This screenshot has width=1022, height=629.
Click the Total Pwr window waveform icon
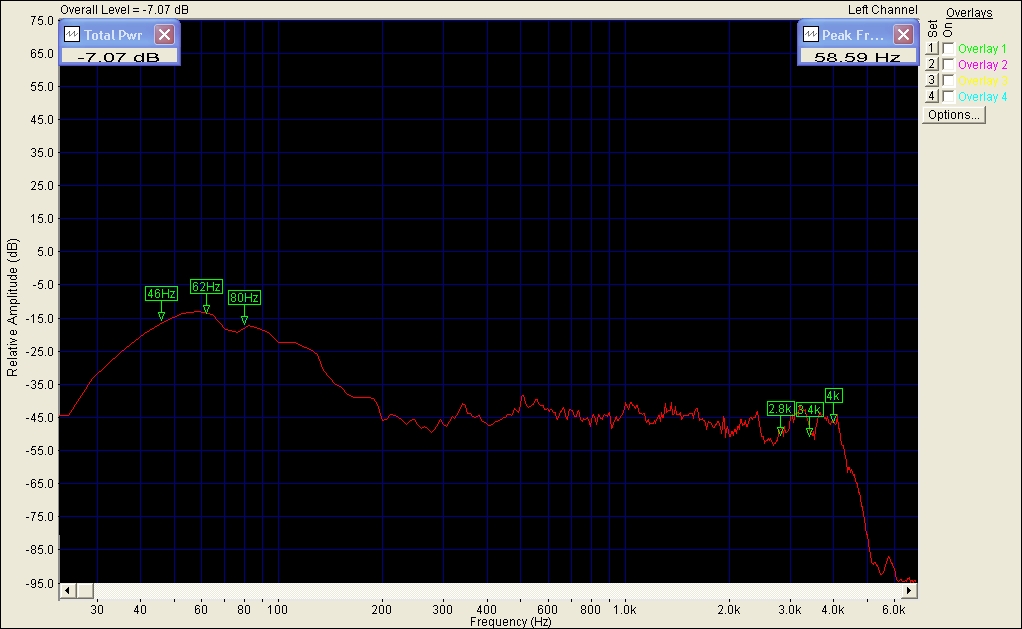[71, 34]
